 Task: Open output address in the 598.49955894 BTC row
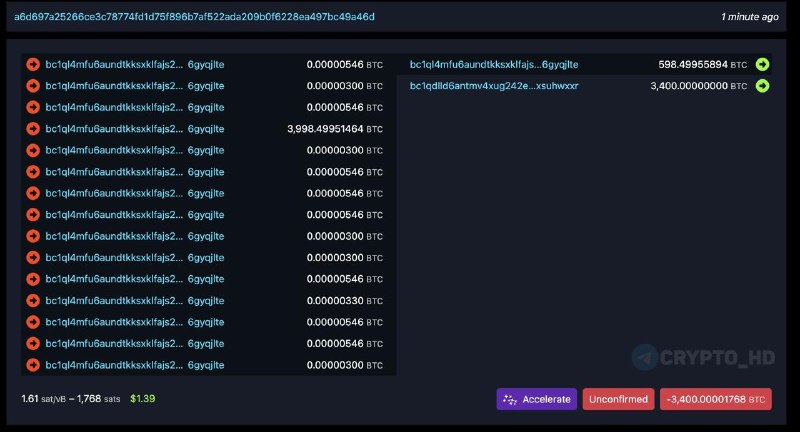click(x=494, y=65)
